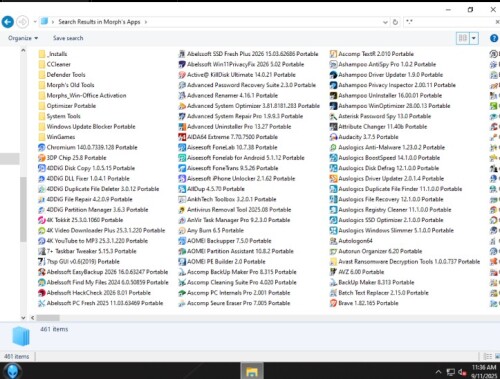Refresh the search results

395,22
